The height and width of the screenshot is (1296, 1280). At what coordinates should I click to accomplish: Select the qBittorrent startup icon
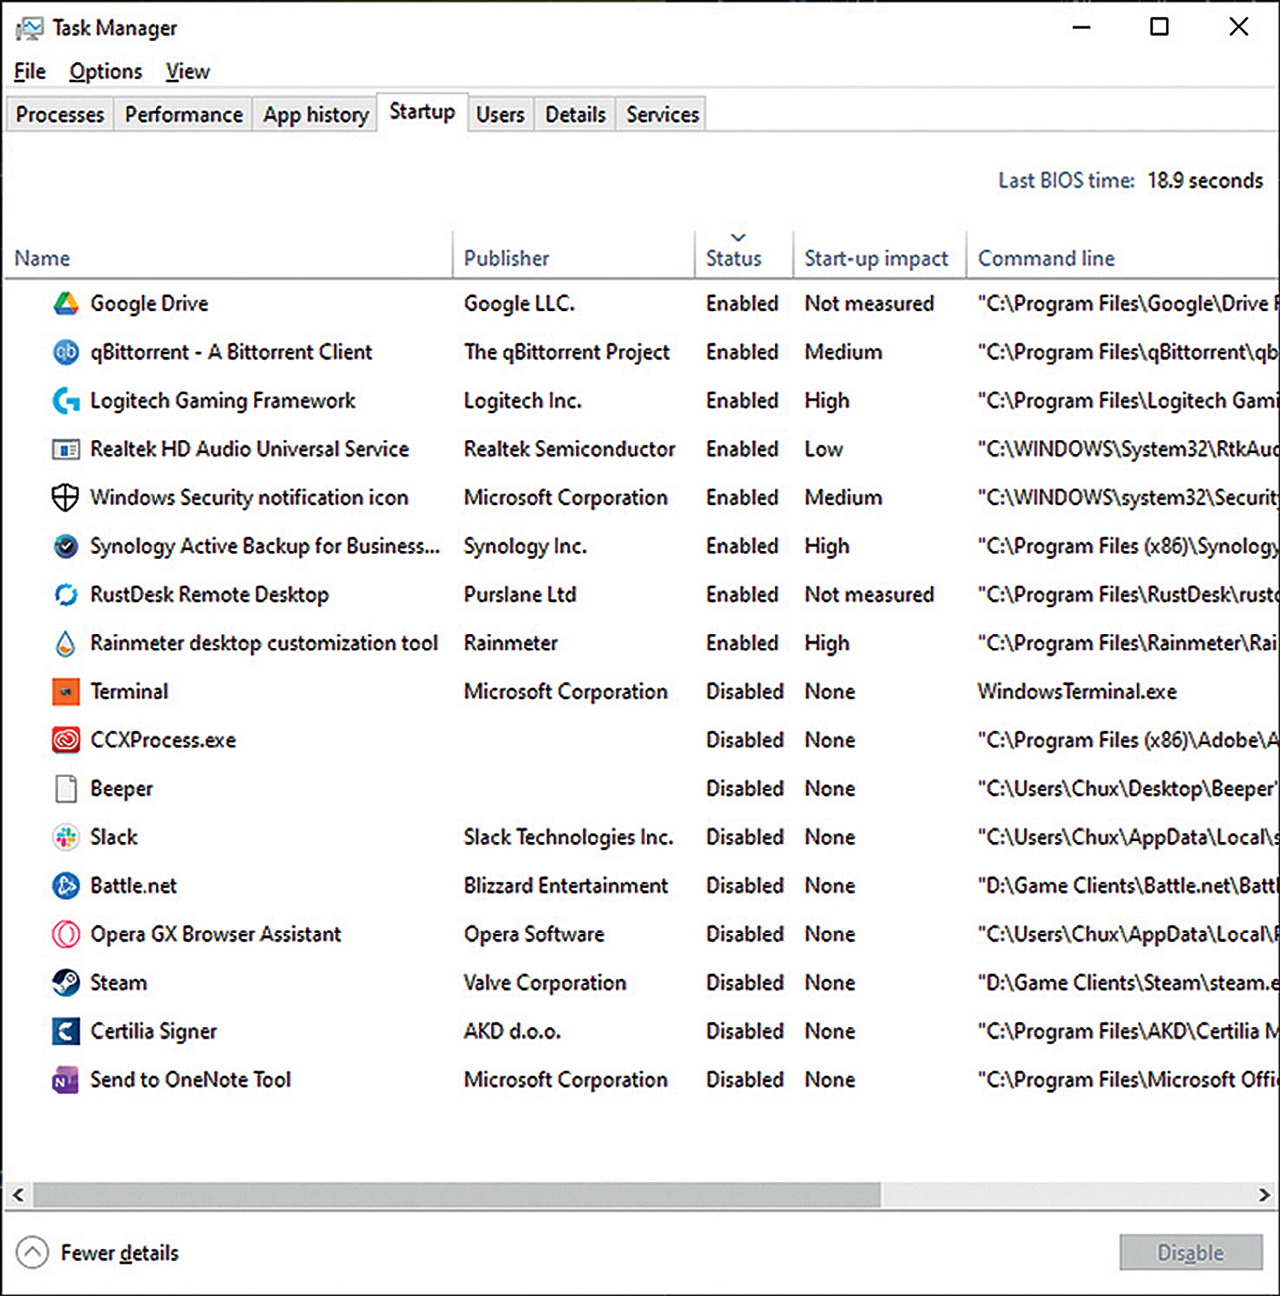coord(66,352)
